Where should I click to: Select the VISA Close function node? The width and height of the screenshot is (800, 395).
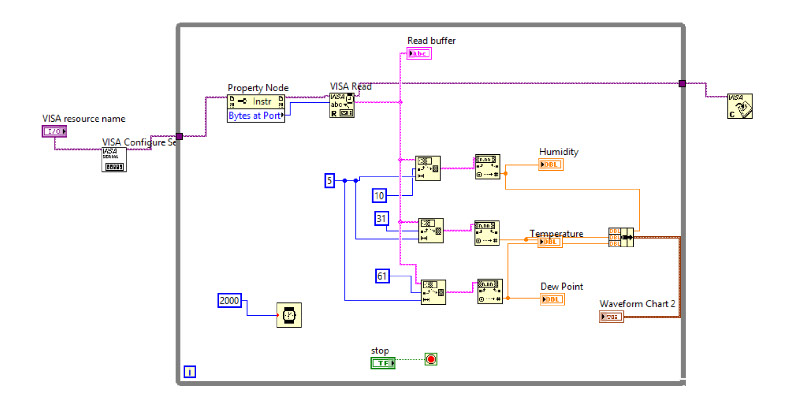[x=740, y=106]
